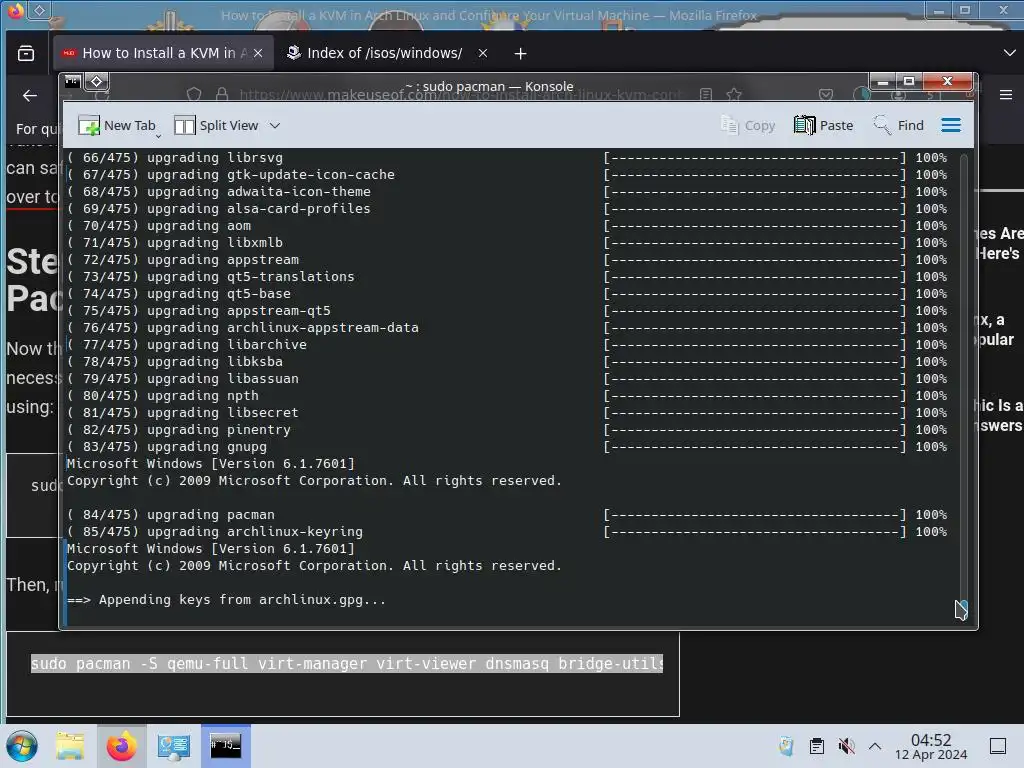Close the How to Install a KVM tab
1024x768 pixels.
pos(258,54)
